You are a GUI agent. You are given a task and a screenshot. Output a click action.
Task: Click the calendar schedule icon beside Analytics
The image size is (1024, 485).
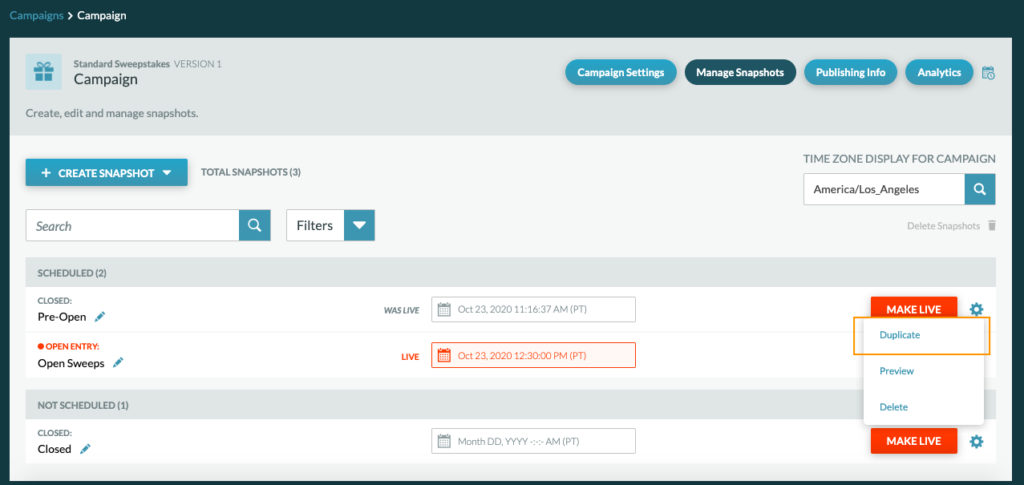(x=988, y=73)
